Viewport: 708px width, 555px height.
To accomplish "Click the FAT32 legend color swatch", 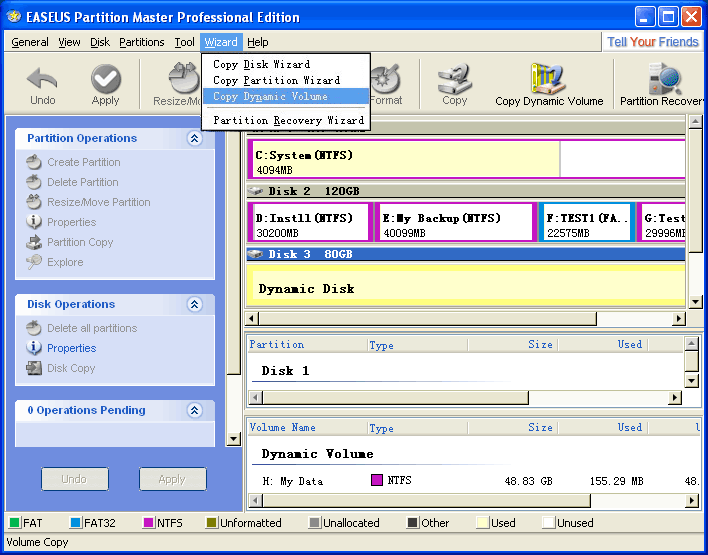I will (75, 523).
